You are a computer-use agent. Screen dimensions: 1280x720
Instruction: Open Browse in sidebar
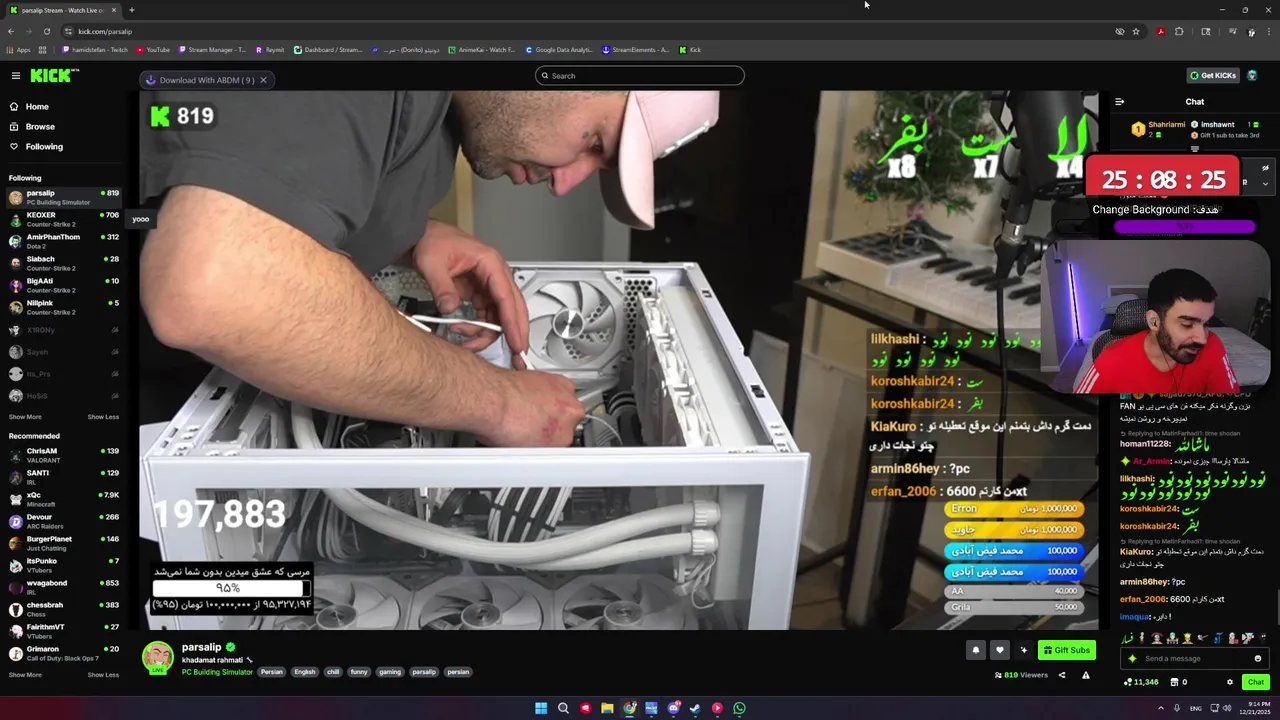pos(40,127)
